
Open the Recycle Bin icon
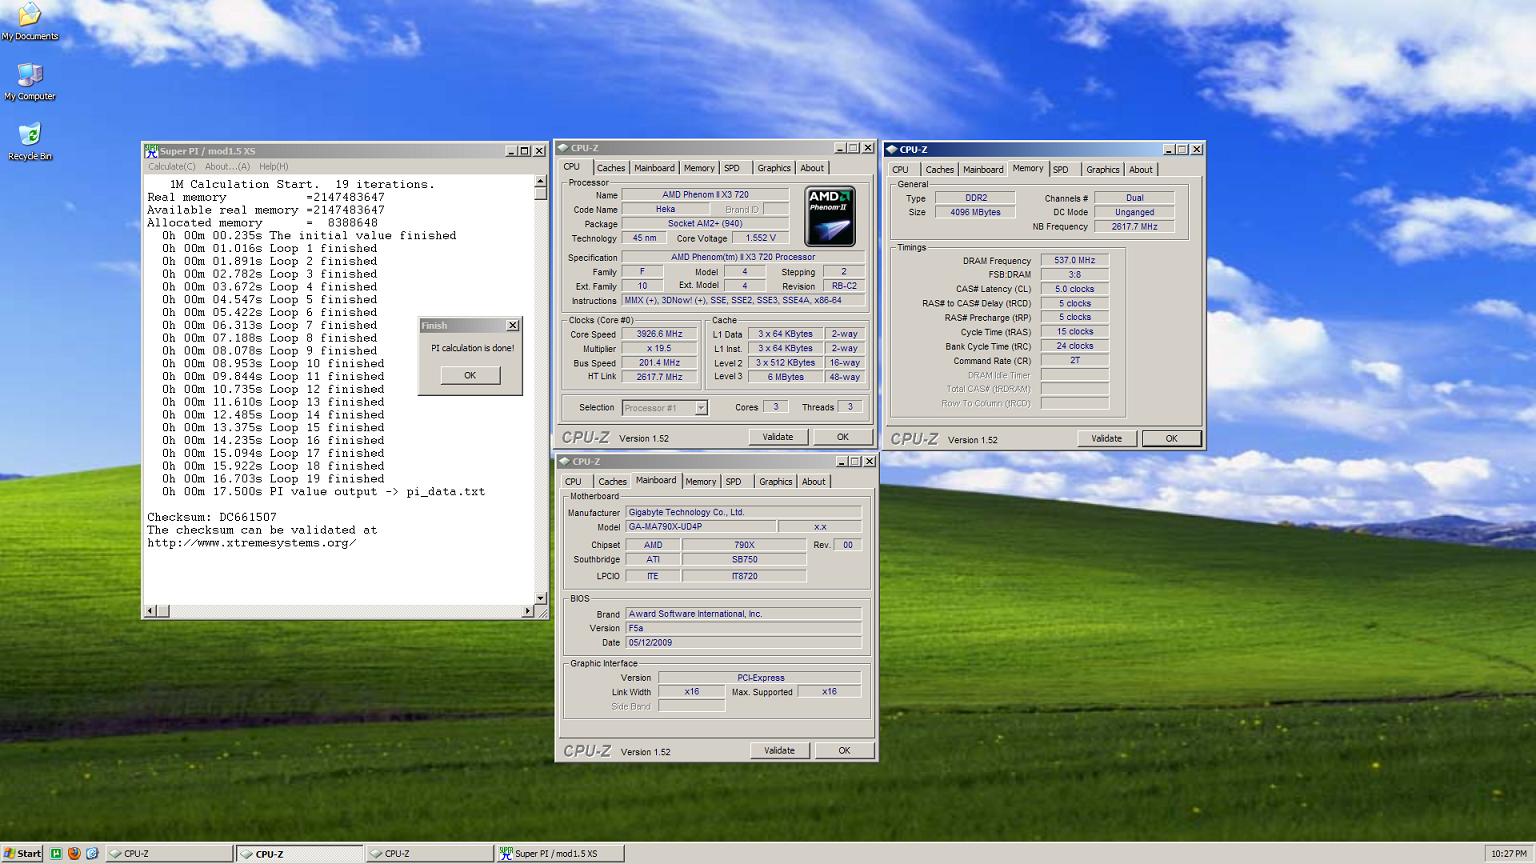coord(30,142)
